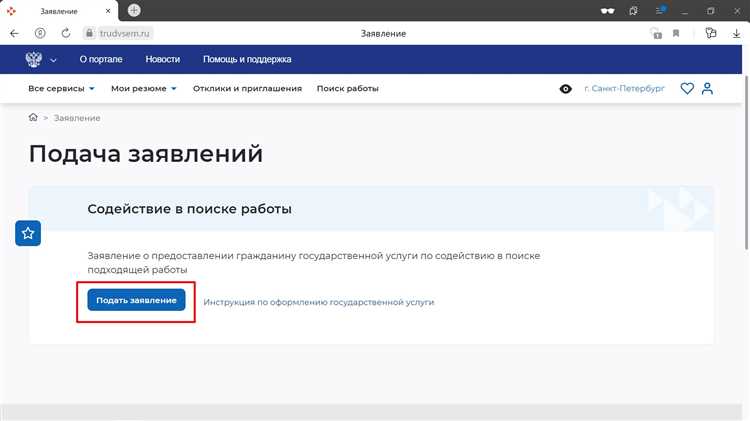Open Инструкция по оформлению государственной услуги link
750x421 pixels.
point(319,302)
